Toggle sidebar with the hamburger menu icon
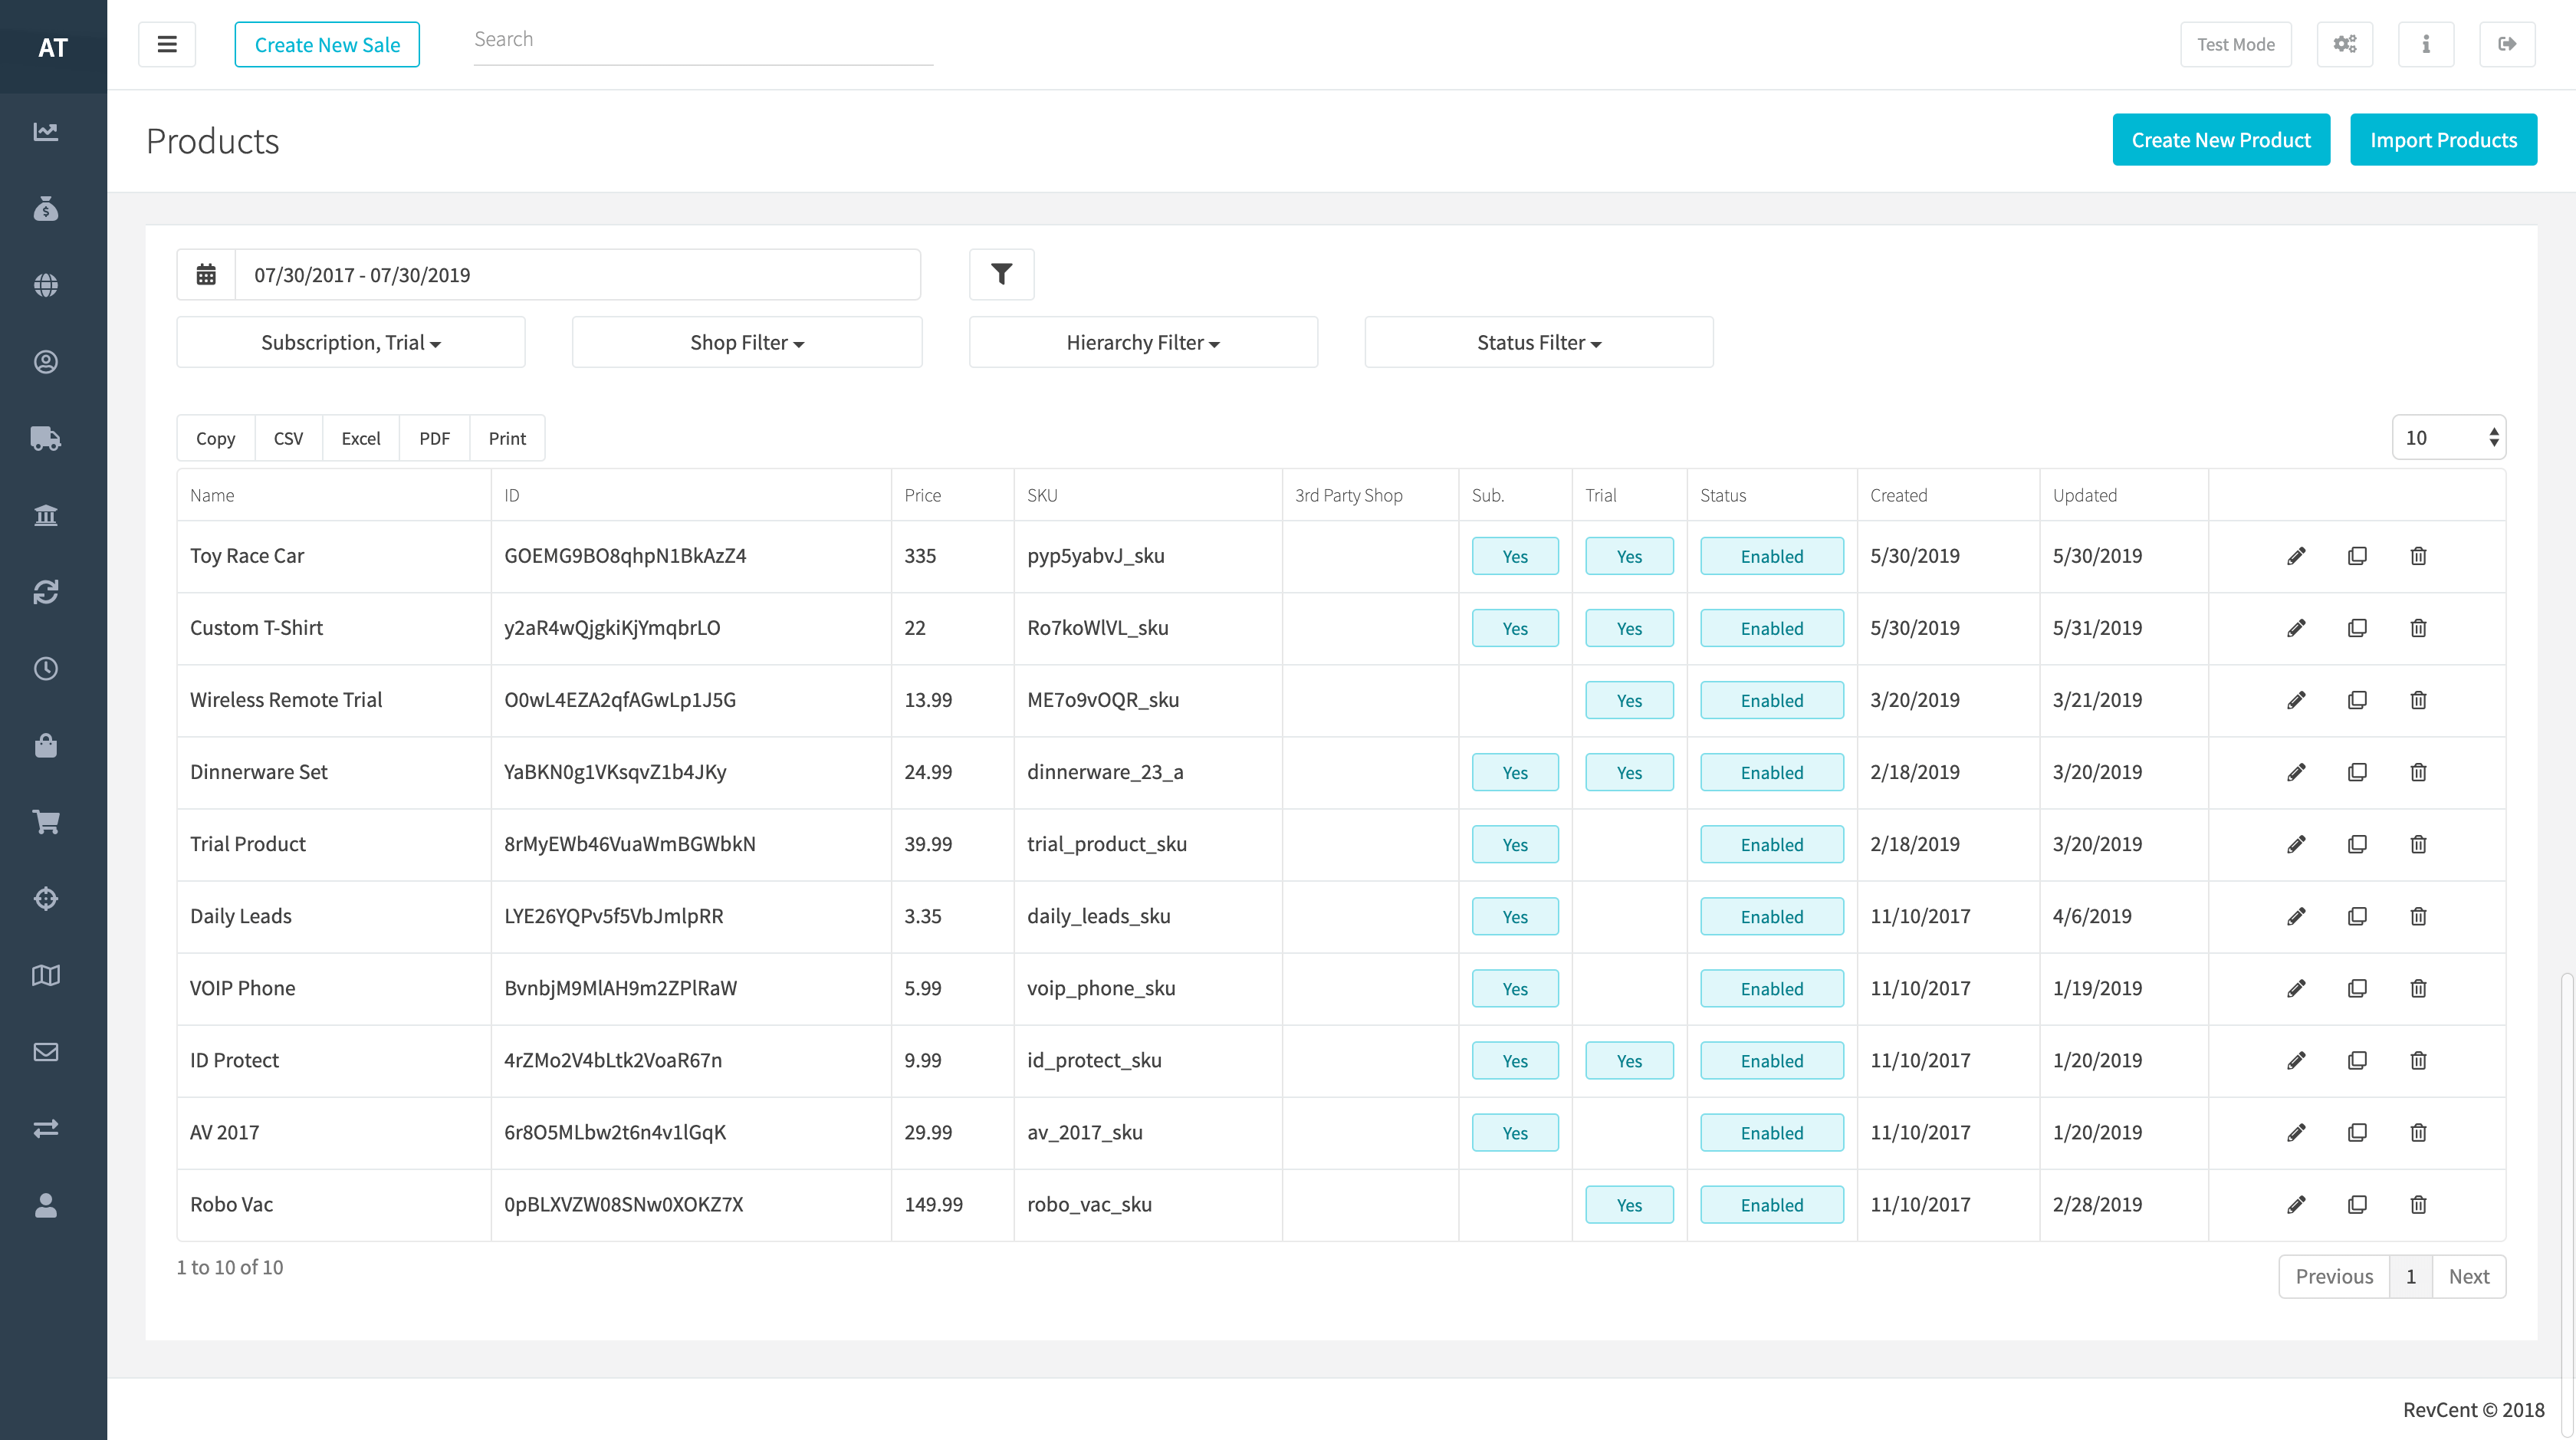This screenshot has width=2576, height=1440. [167, 44]
